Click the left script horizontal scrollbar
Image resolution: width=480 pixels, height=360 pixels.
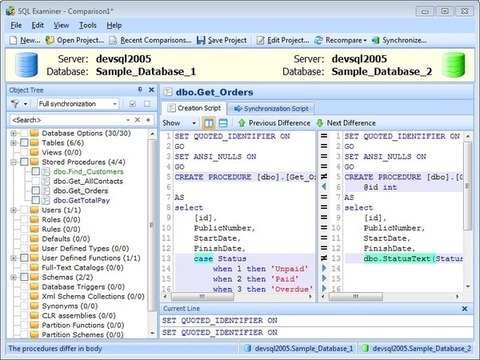[x=239, y=296]
